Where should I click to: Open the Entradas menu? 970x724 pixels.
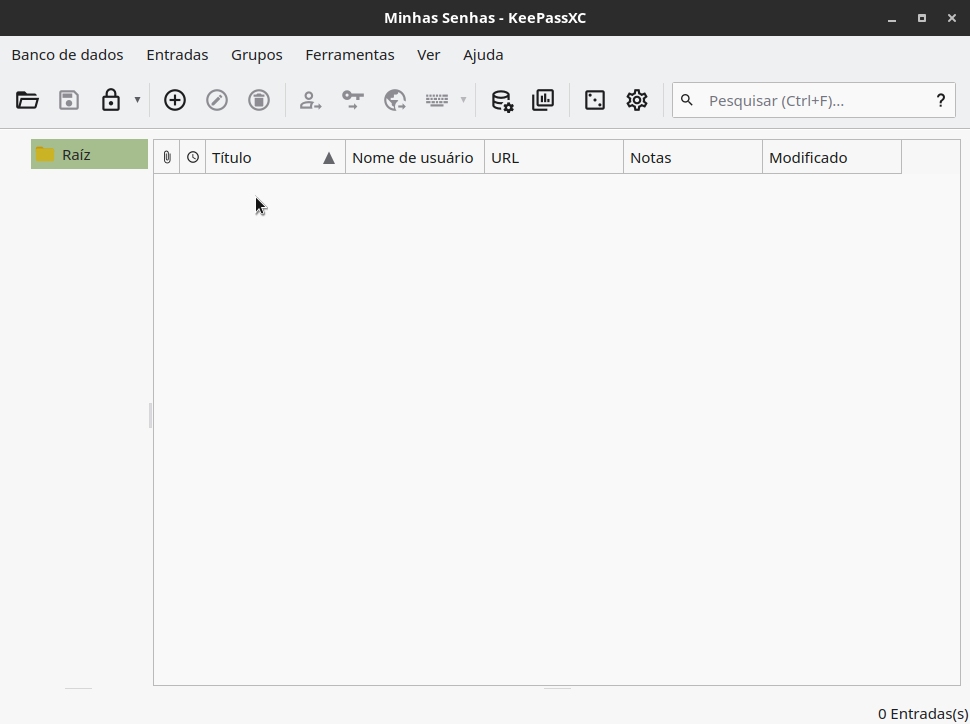click(x=177, y=54)
